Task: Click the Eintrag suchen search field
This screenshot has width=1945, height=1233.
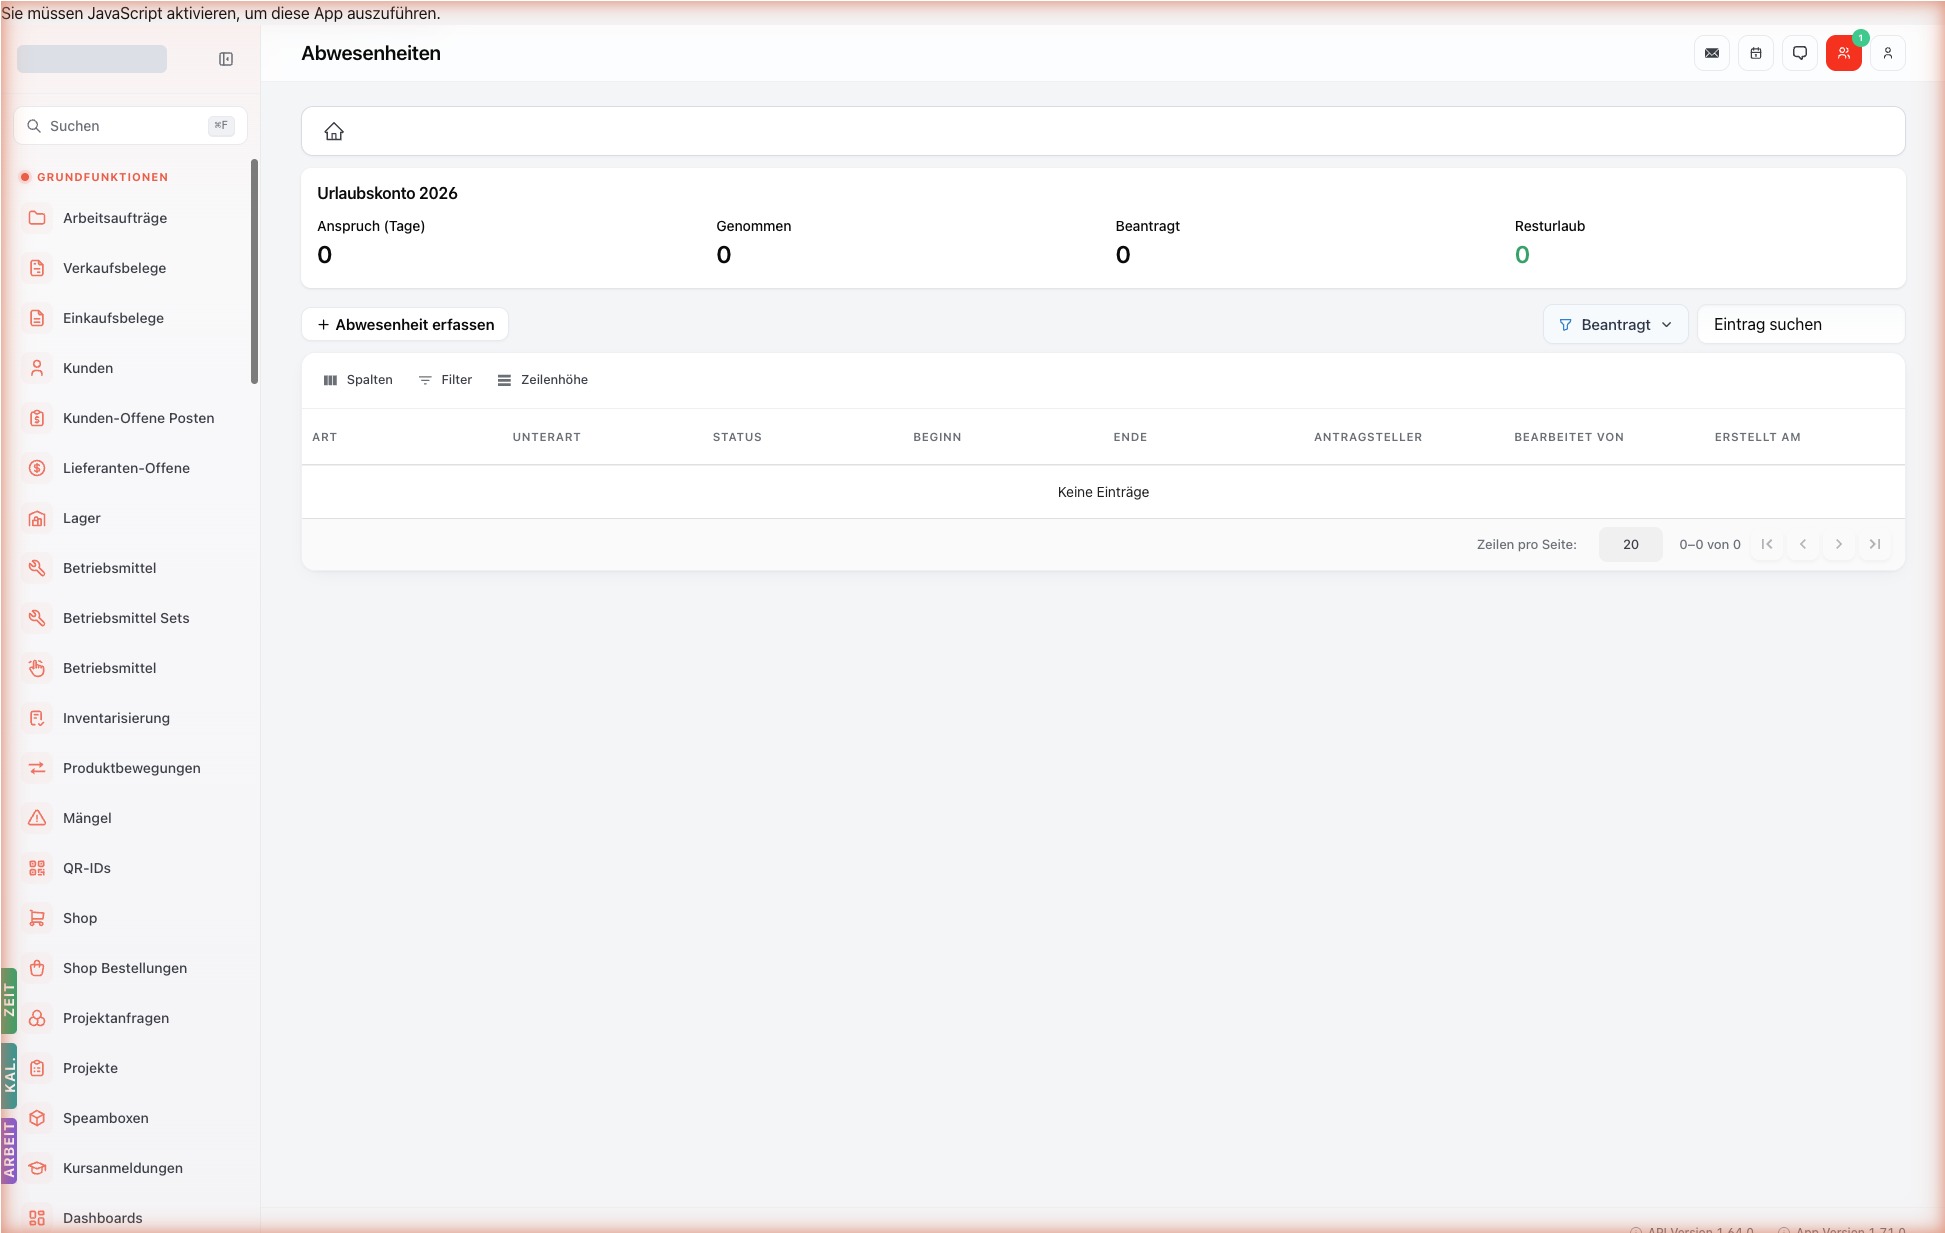Action: click(x=1801, y=324)
